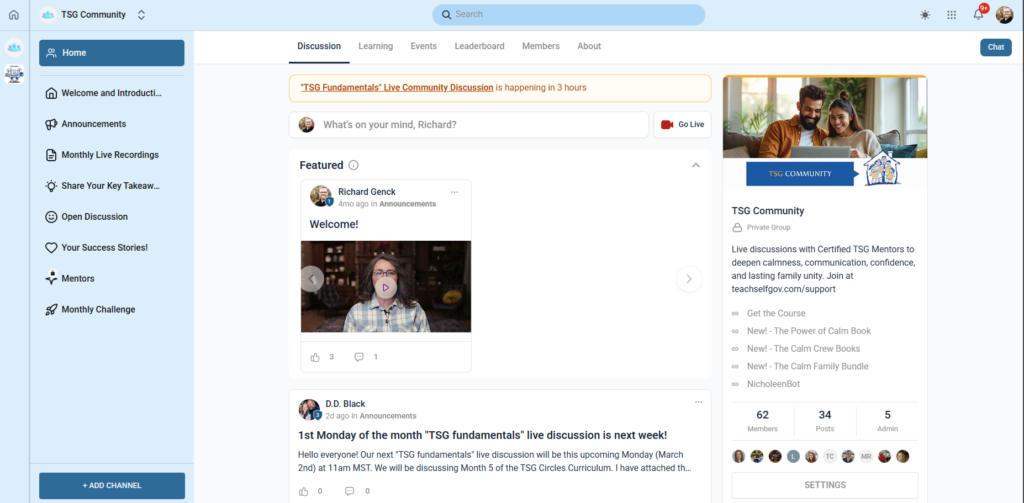Click the 34 Posts stat
The height and width of the screenshot is (503, 1024).
[x=825, y=421]
